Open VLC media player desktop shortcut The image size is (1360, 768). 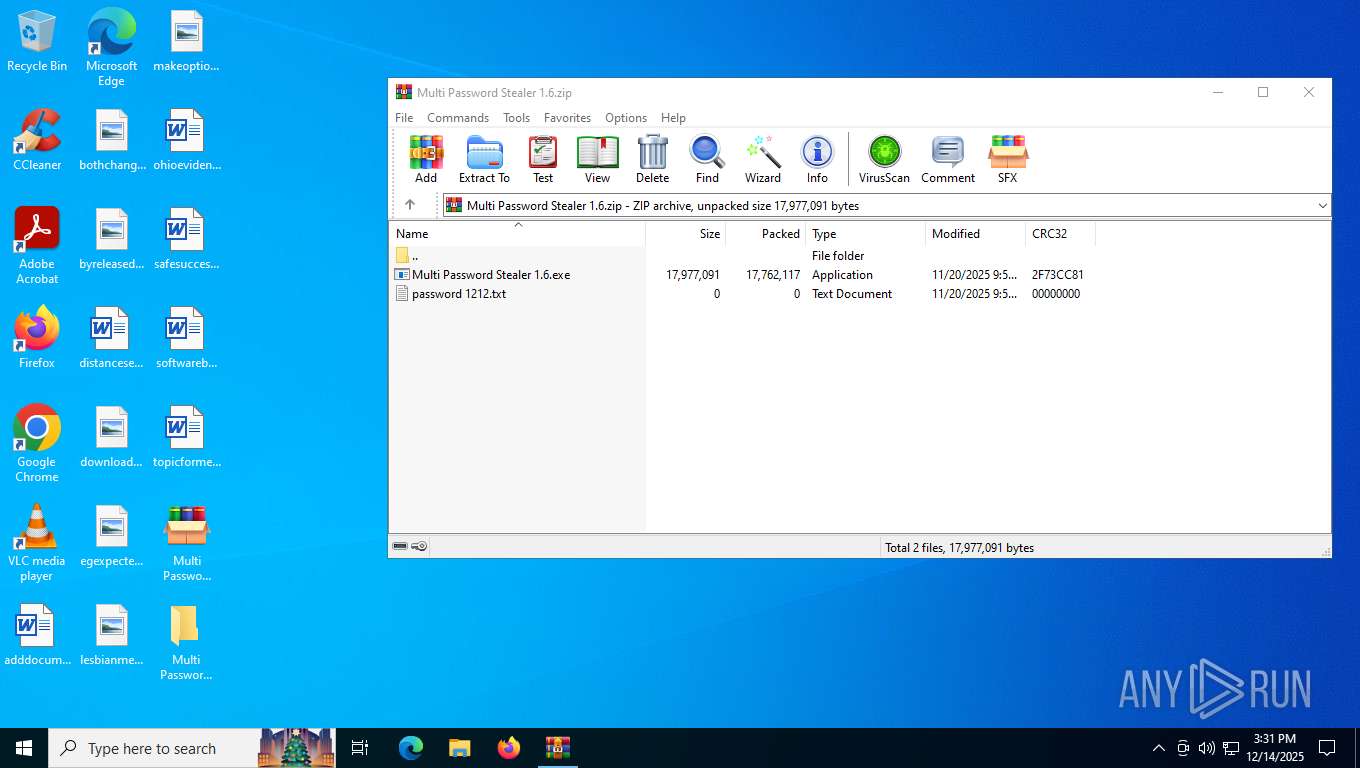tap(37, 543)
